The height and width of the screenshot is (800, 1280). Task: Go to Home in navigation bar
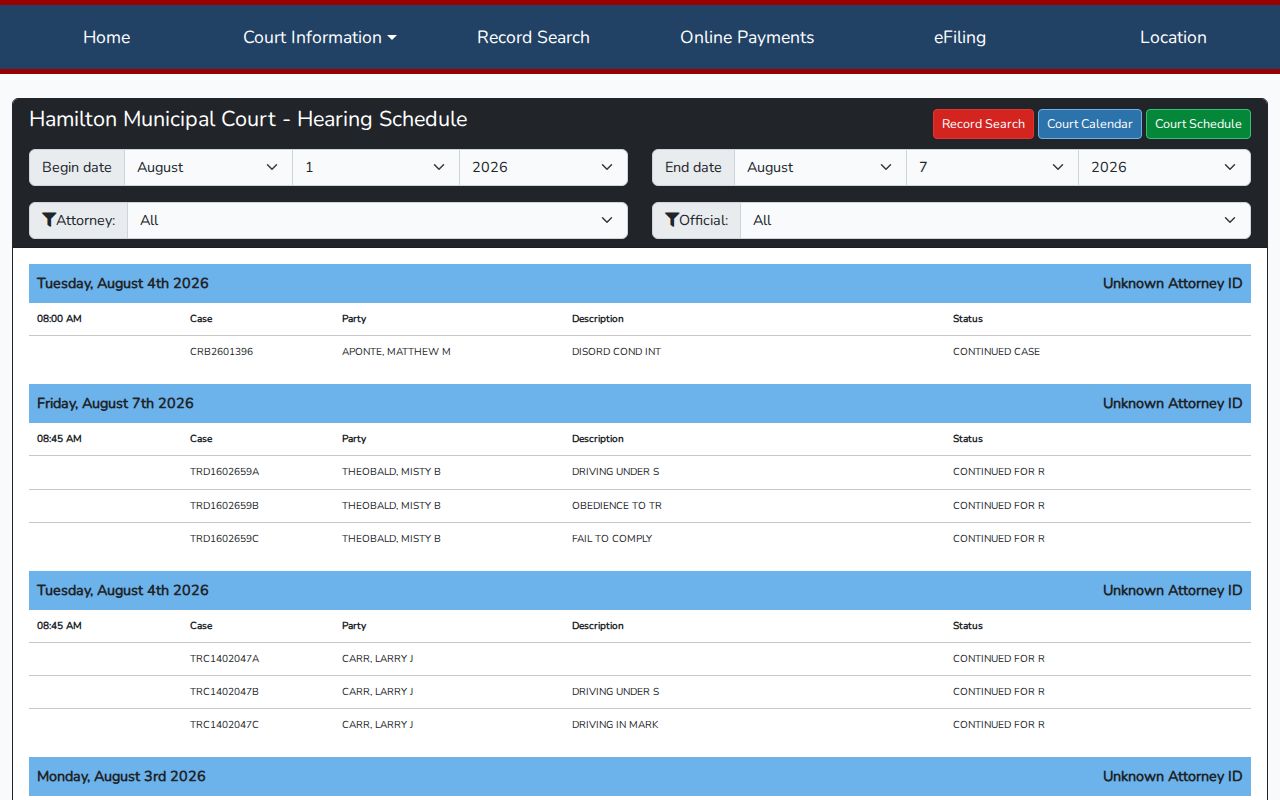click(106, 37)
